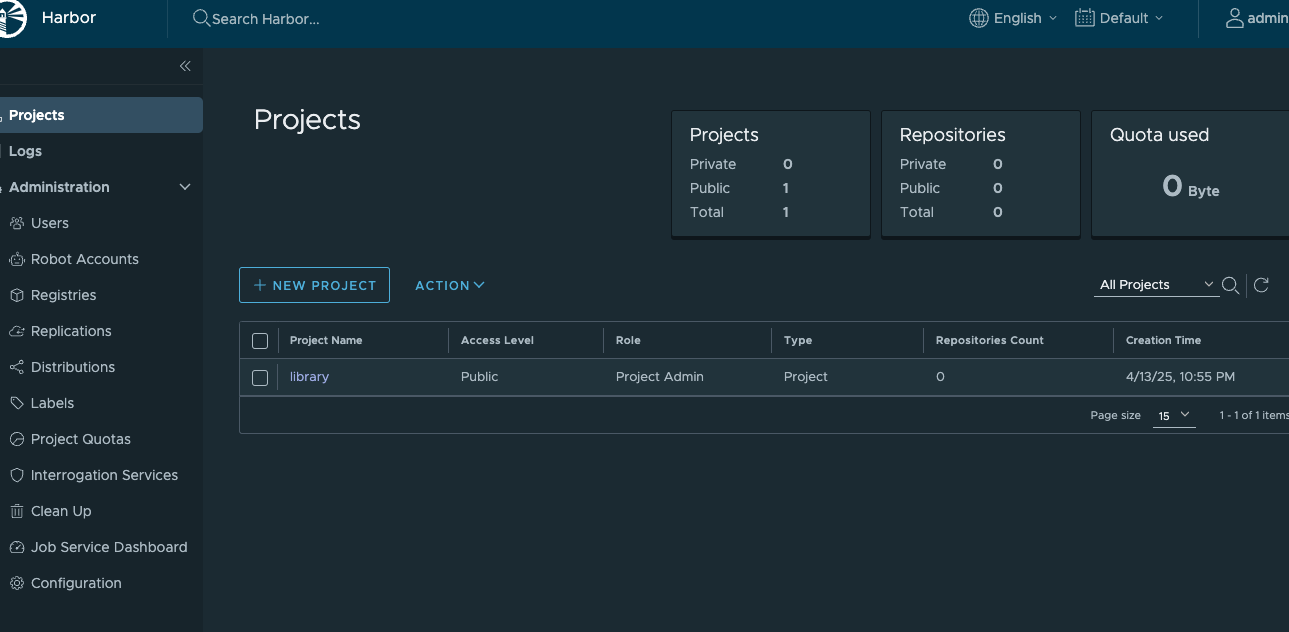Open the library project link
1289x632 pixels.
coord(309,377)
